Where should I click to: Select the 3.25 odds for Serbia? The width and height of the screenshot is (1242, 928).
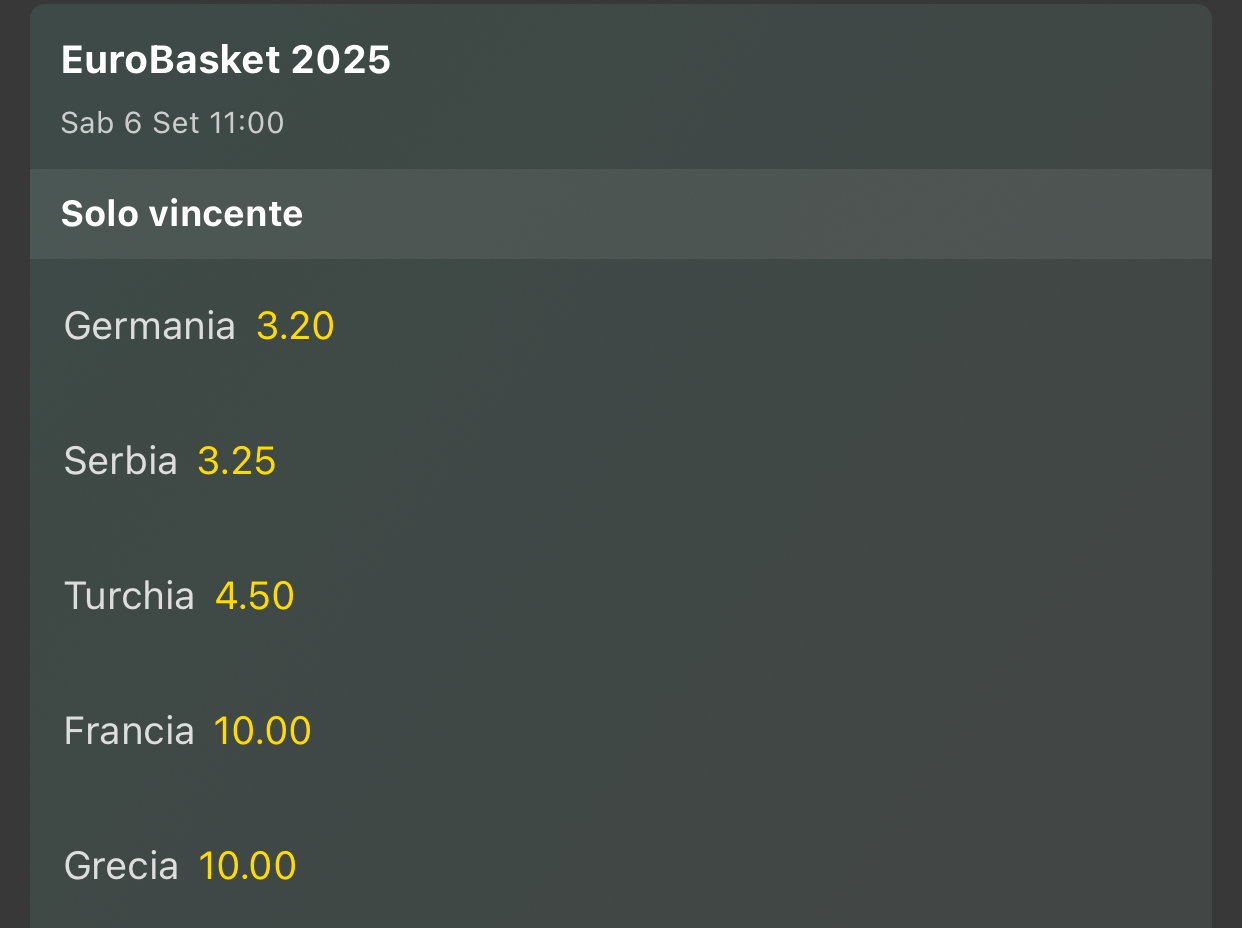tap(236, 461)
